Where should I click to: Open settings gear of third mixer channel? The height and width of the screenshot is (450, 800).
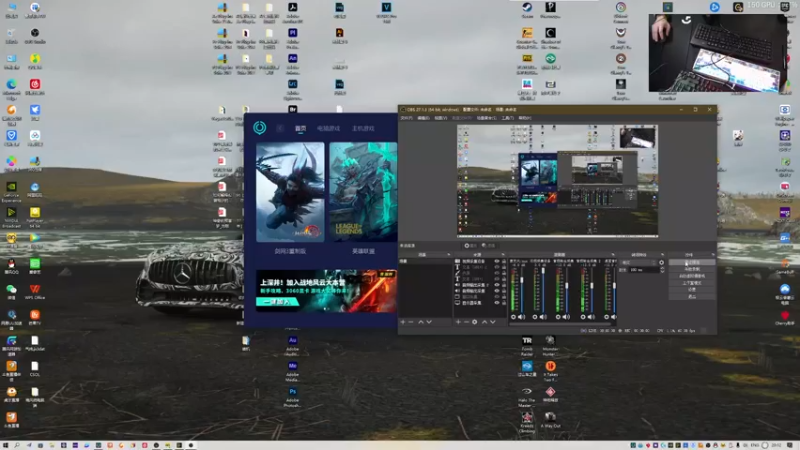click(558, 317)
